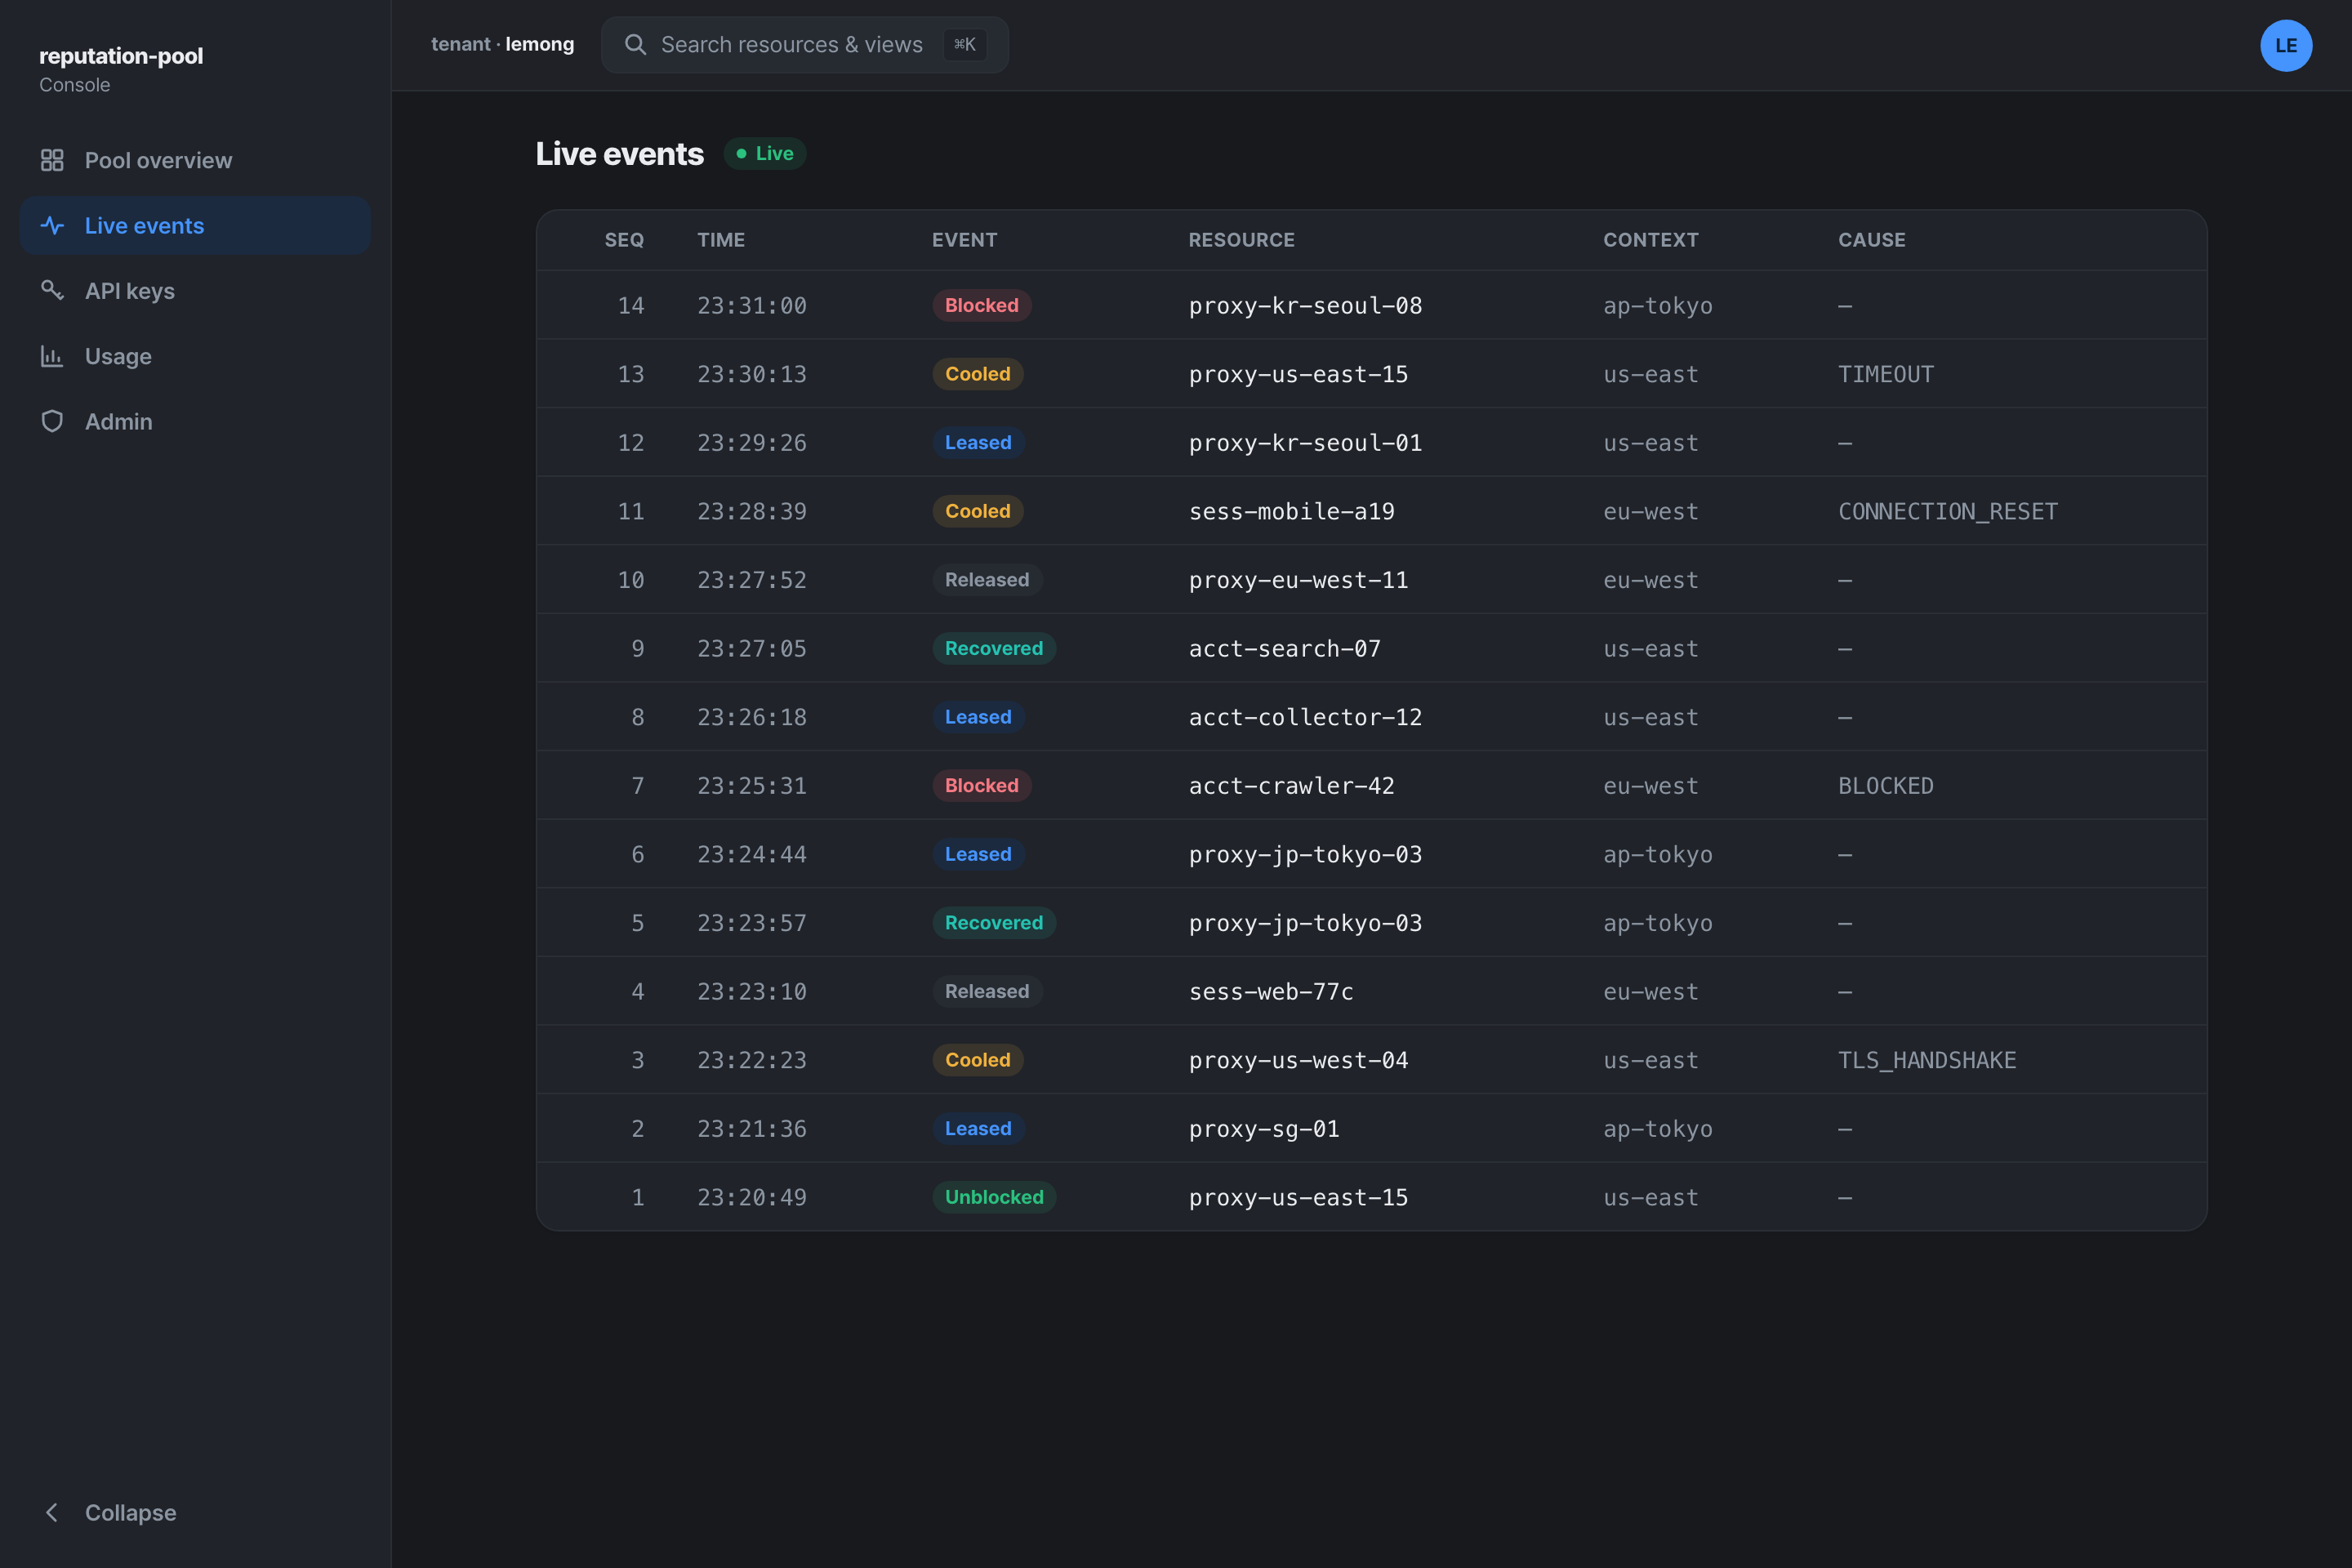This screenshot has height=1568, width=2352.
Task: Click Leased badge for acct-collector-12
Action: click(978, 717)
